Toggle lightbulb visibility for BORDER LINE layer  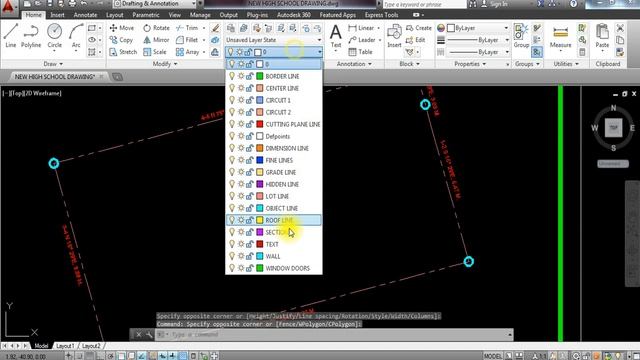coord(232,76)
